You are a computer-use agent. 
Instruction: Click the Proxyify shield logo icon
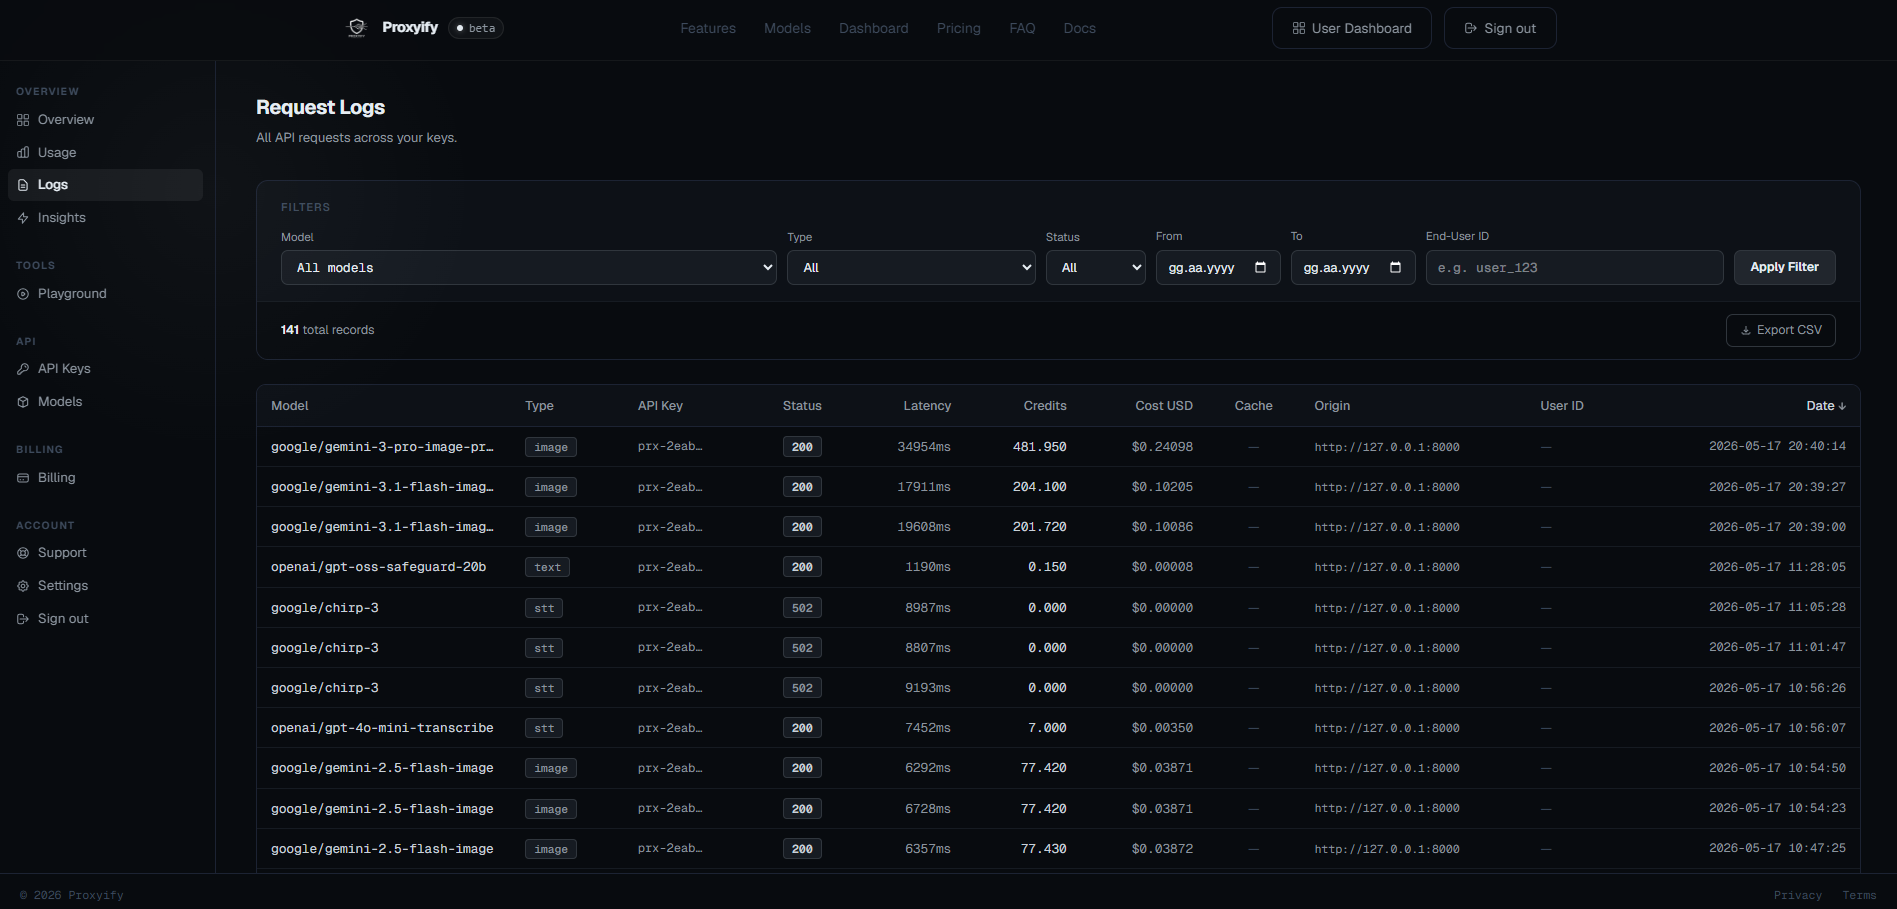(357, 28)
